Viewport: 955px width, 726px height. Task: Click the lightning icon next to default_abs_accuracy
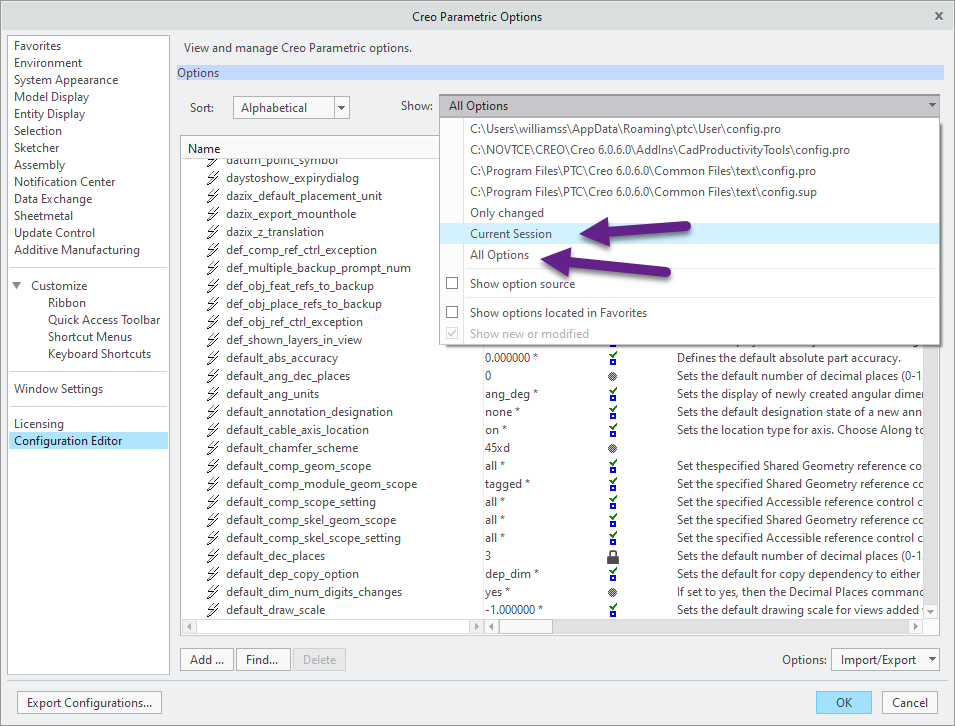click(212, 358)
